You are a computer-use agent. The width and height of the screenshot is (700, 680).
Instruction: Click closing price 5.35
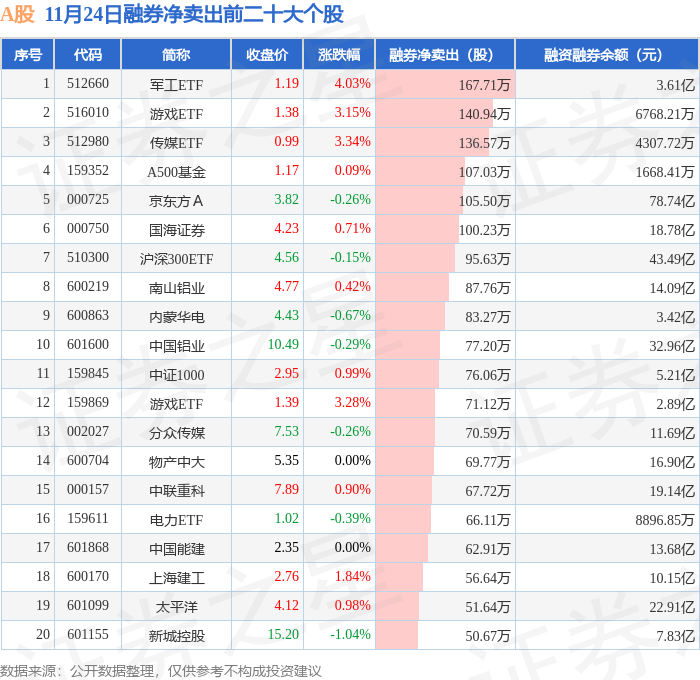pos(287,461)
